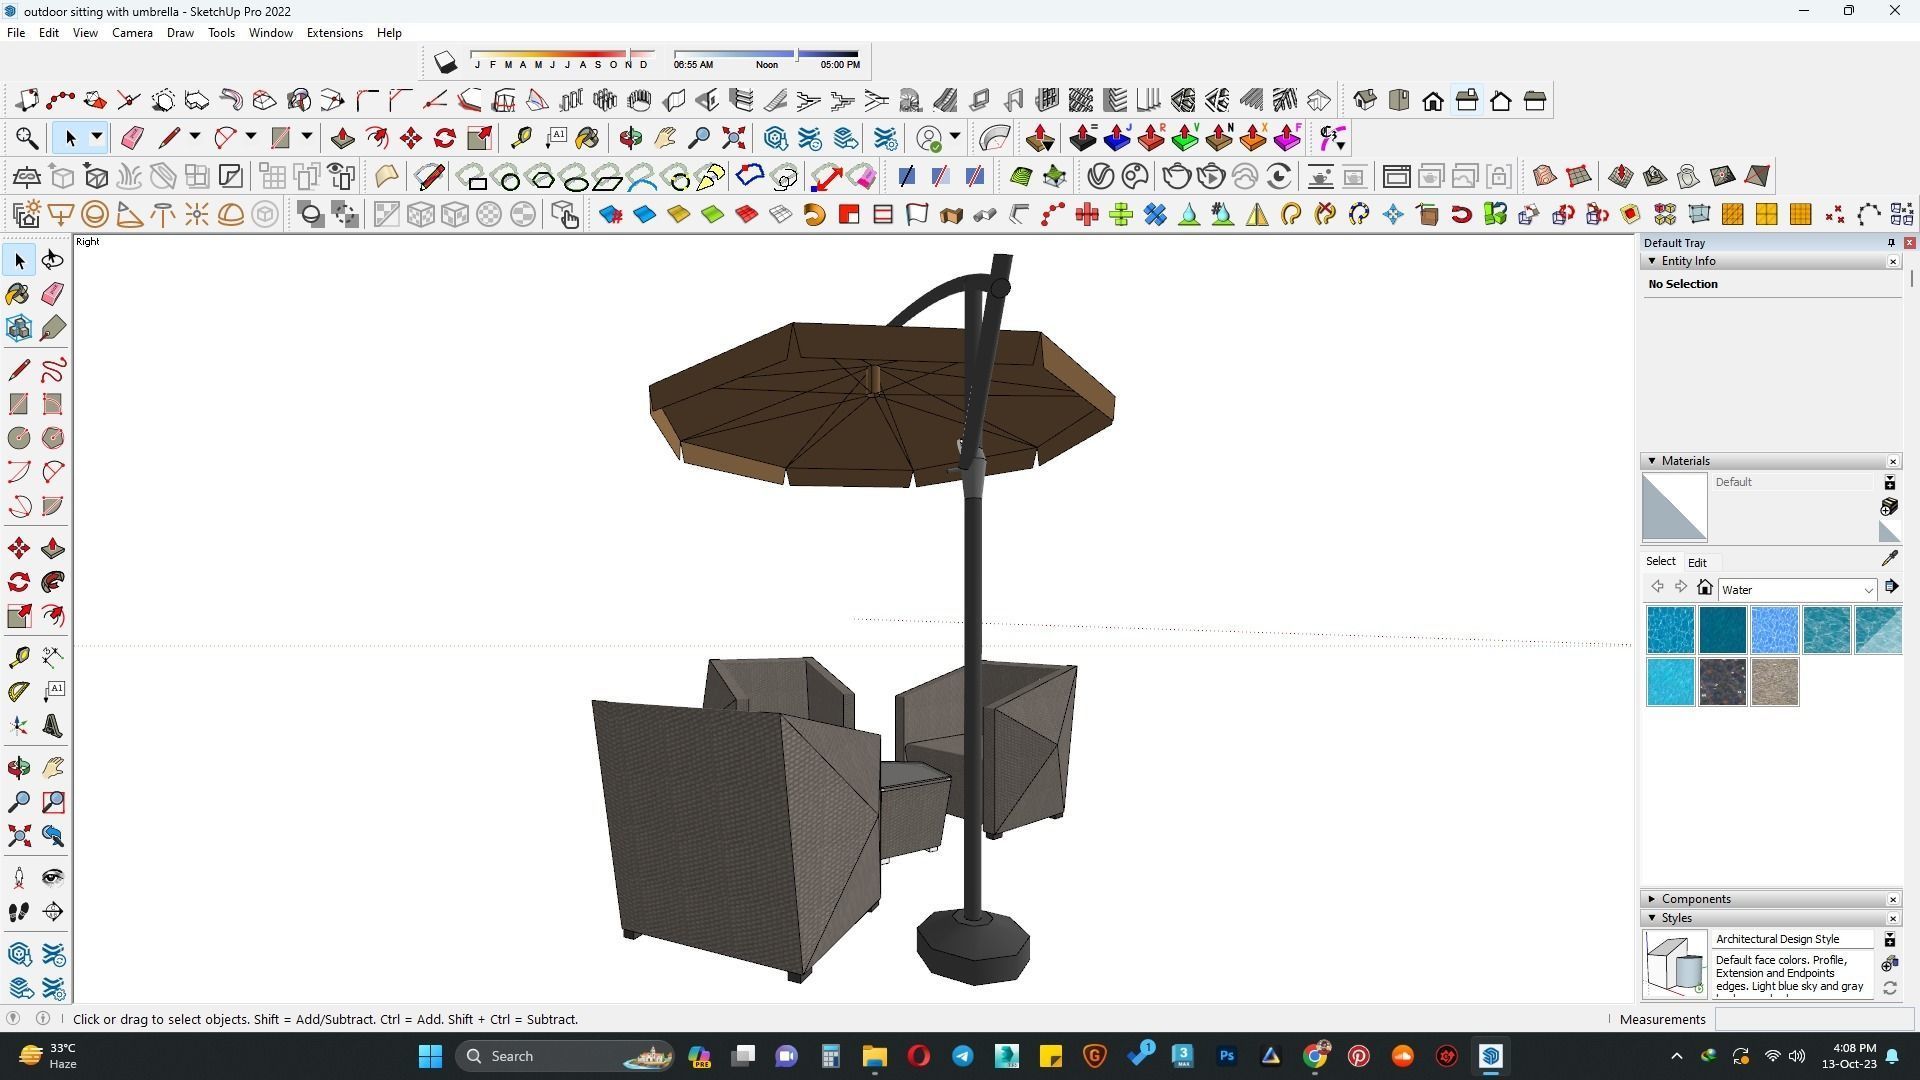Open the Rectangle shape dropdown arrow
The width and height of the screenshot is (1920, 1080).
click(x=307, y=138)
